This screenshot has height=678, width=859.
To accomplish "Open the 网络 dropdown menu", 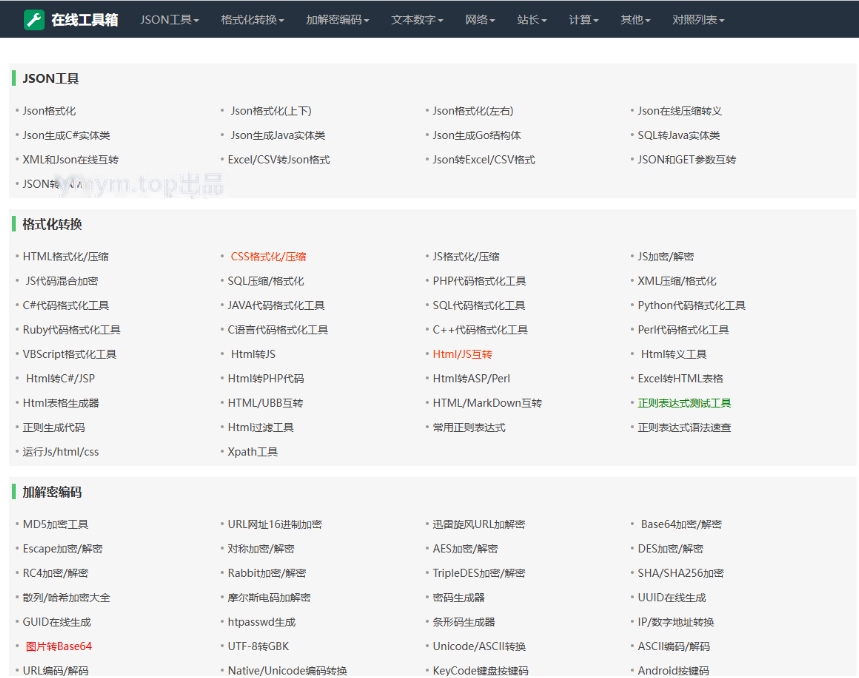I will tap(480, 20).
